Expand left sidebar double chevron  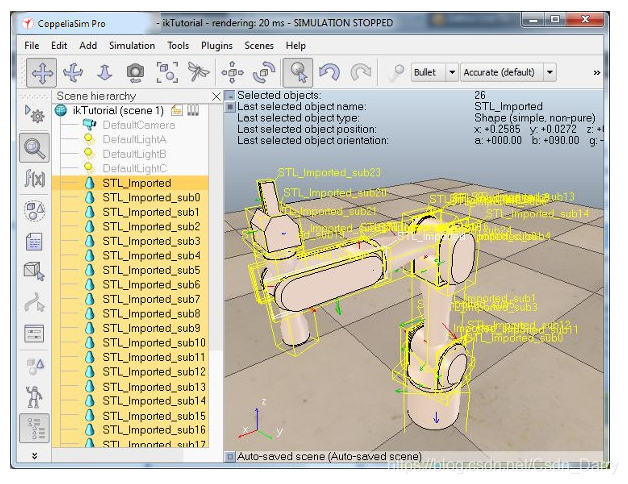34,456
